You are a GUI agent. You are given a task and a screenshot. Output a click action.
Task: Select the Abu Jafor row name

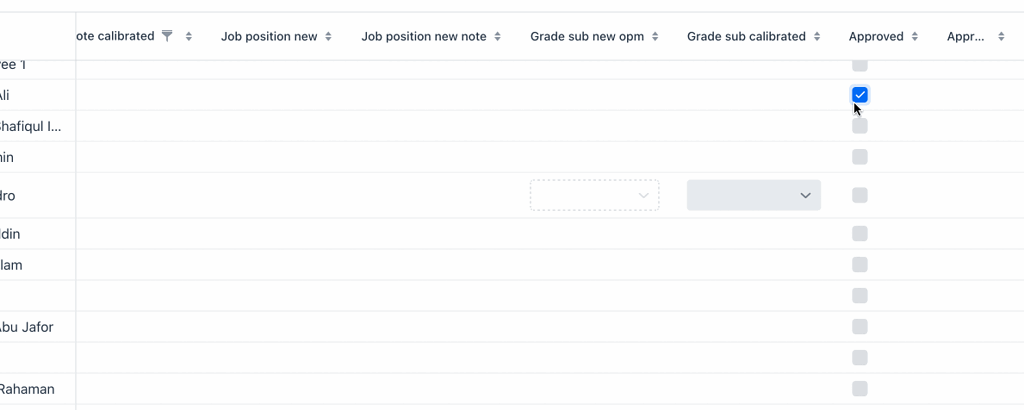pos(25,327)
